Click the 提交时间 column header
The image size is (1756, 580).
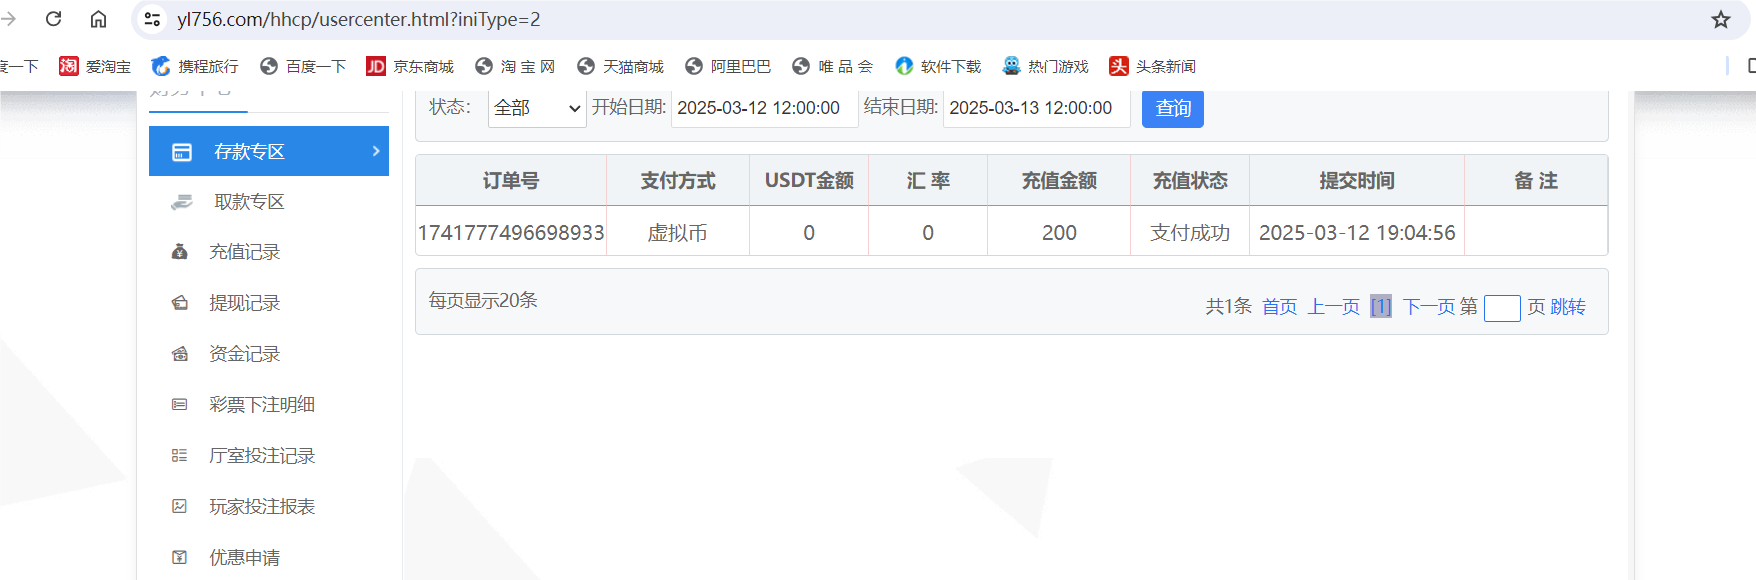1357,181
